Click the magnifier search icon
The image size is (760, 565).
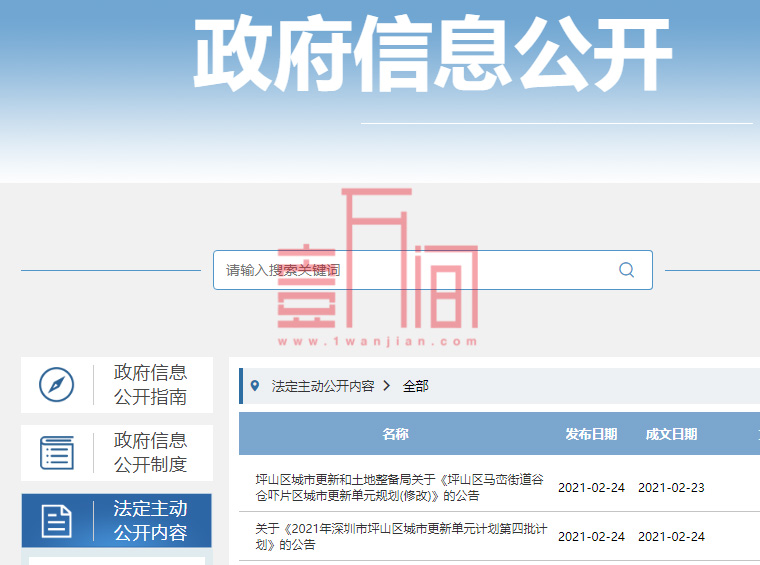(627, 270)
